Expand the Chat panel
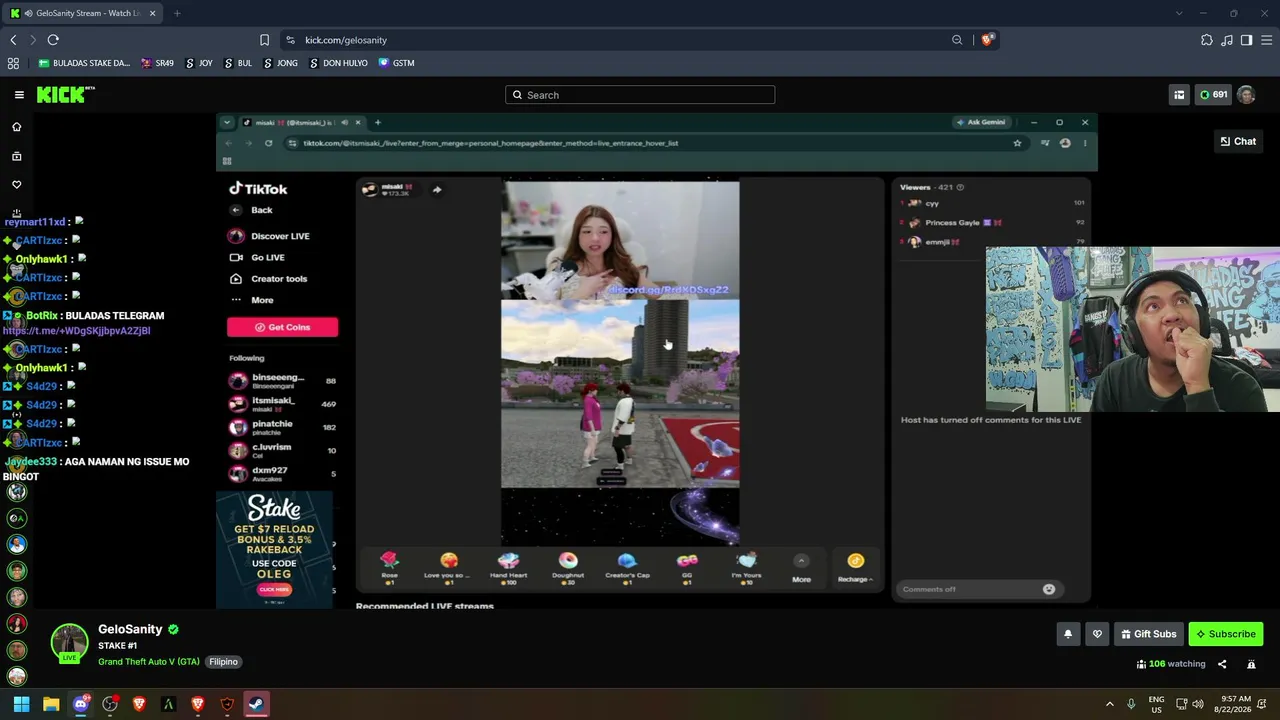Image resolution: width=1280 pixels, height=720 pixels. coord(1238,141)
